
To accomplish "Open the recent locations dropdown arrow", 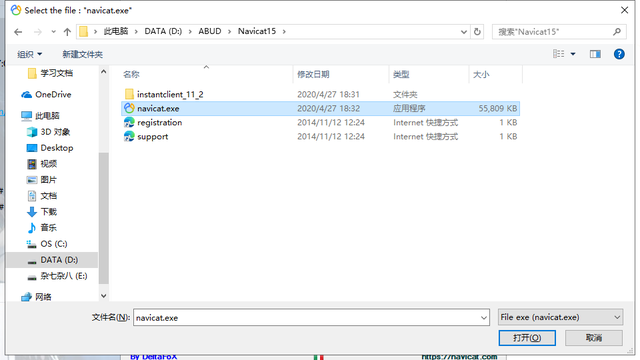I will [x=53, y=32].
